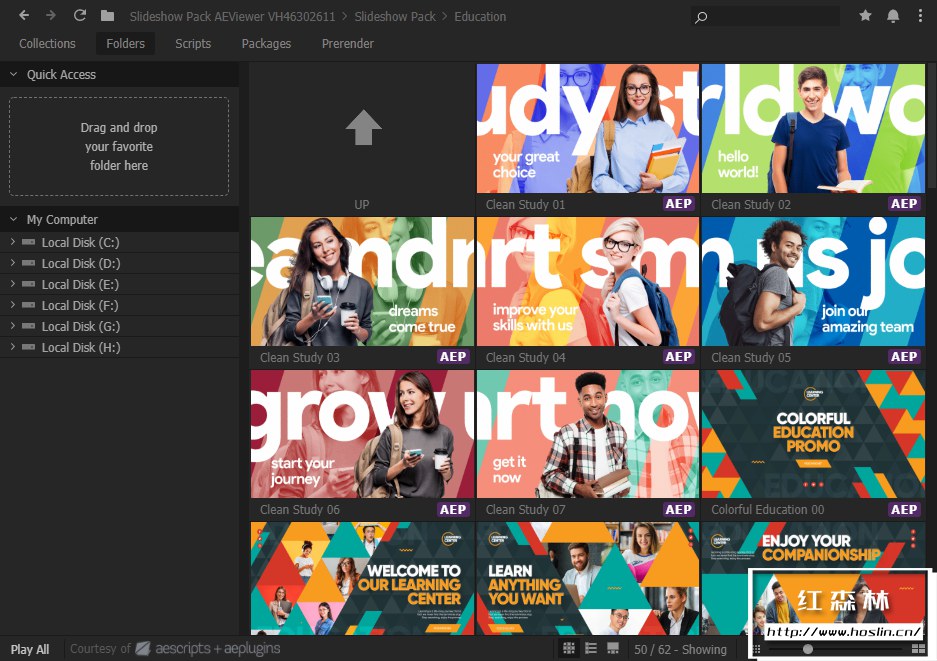Collapse the Quick Access section
This screenshot has width=937, height=661.
(x=13, y=74)
